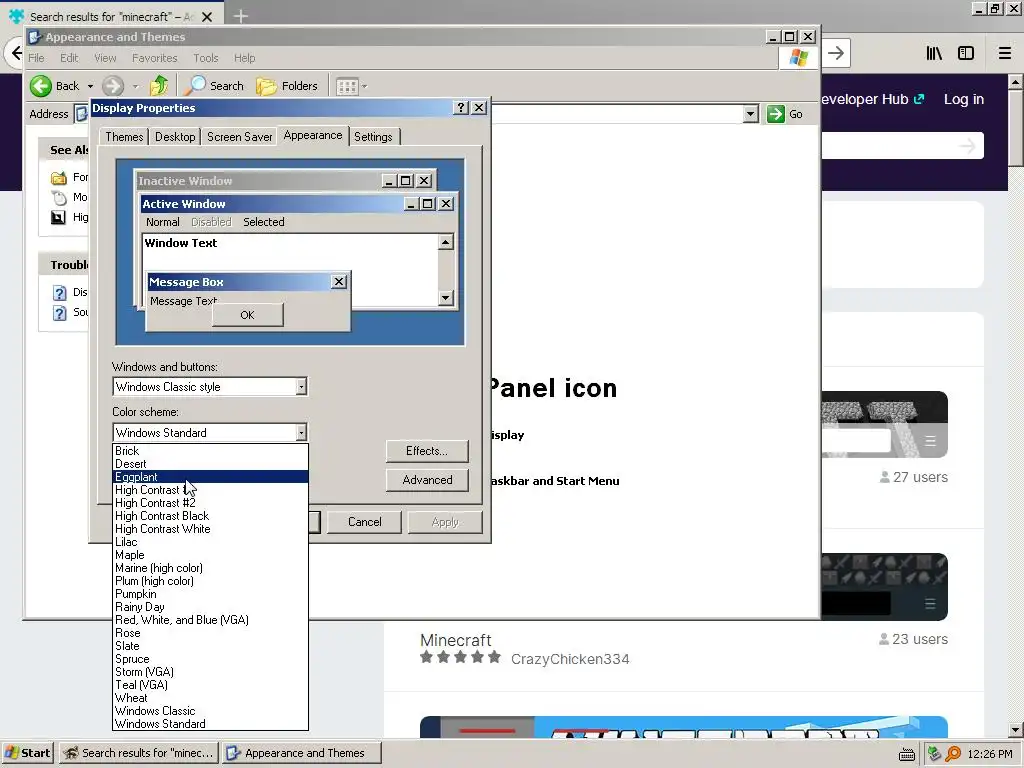Open a new browser tab plus icon
The height and width of the screenshot is (768, 1024).
pyautogui.click(x=240, y=16)
